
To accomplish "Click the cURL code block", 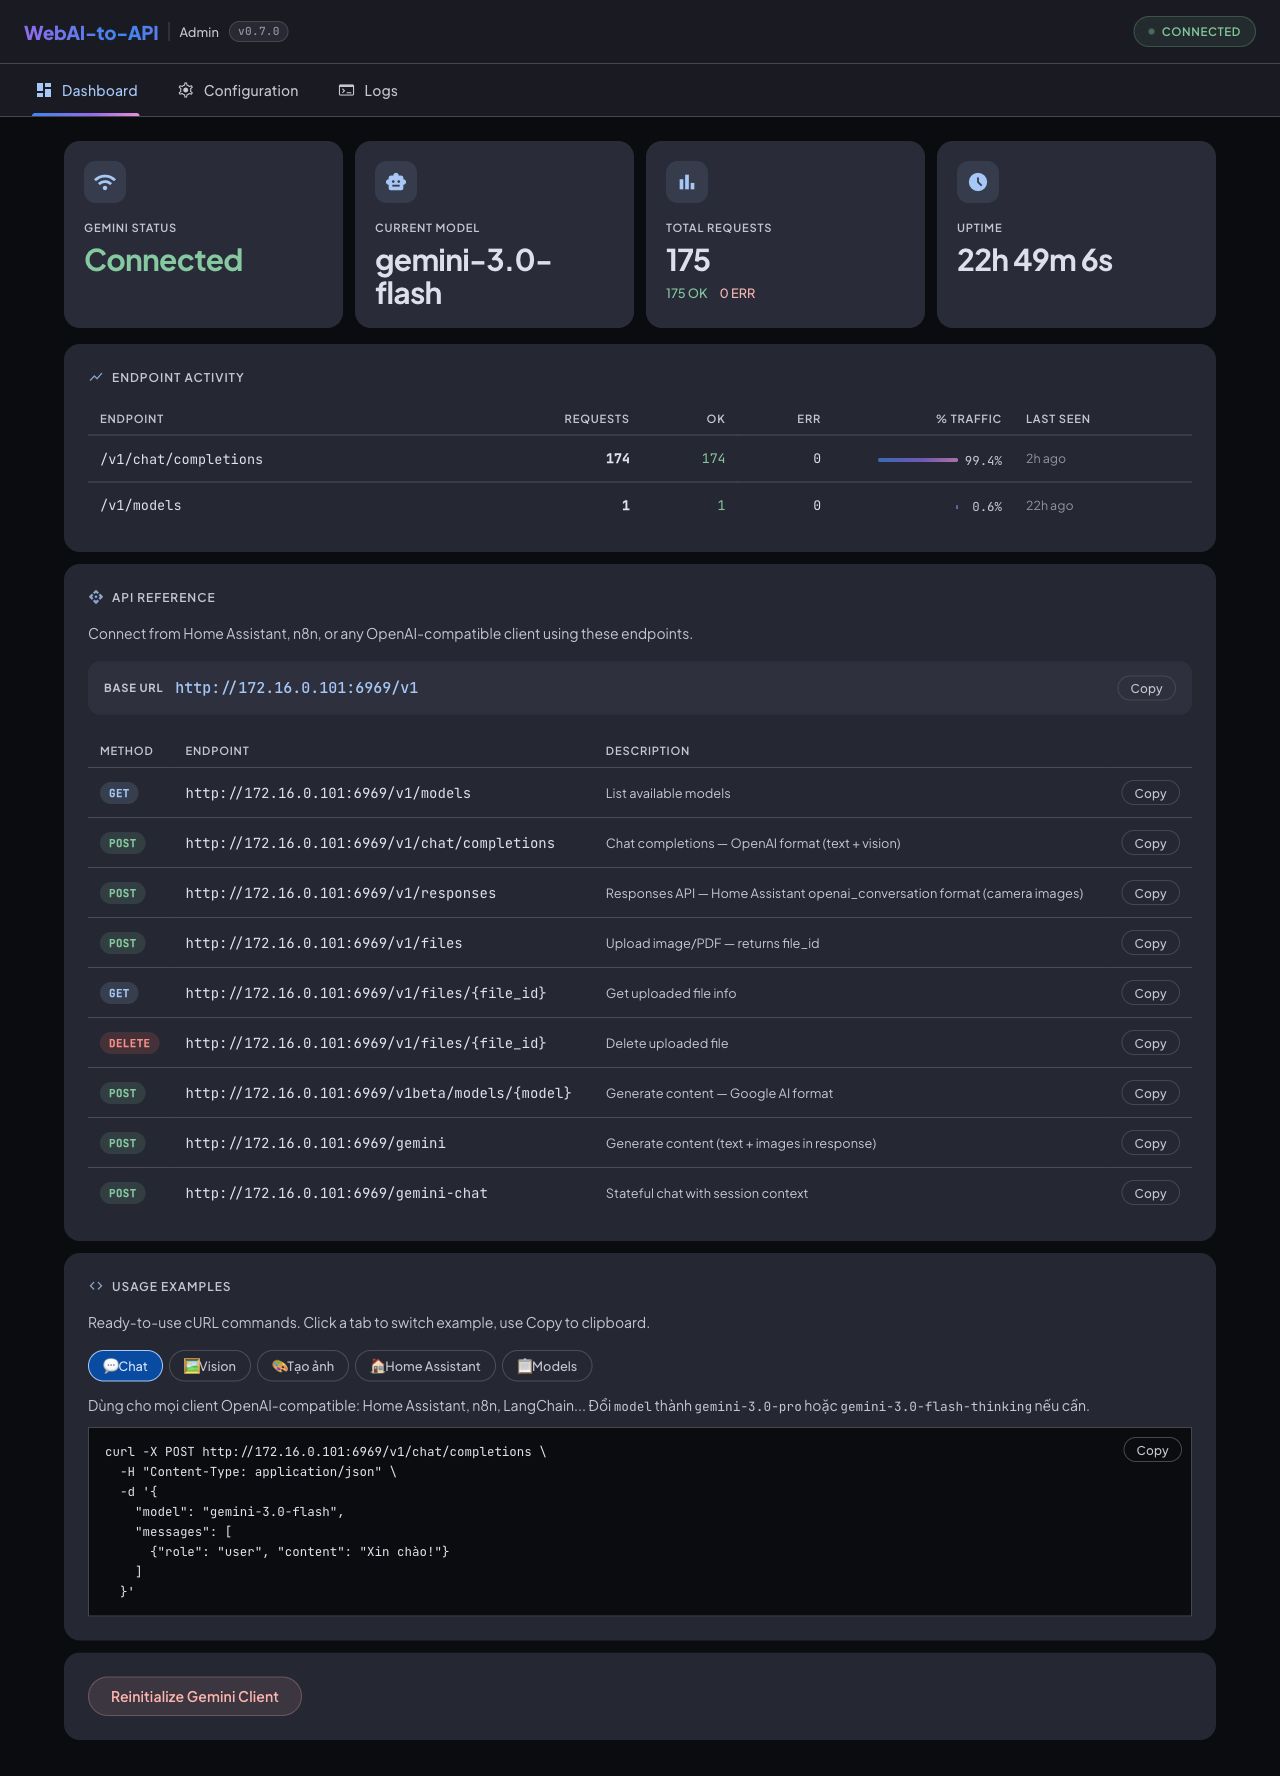I will pyautogui.click(x=640, y=1521).
